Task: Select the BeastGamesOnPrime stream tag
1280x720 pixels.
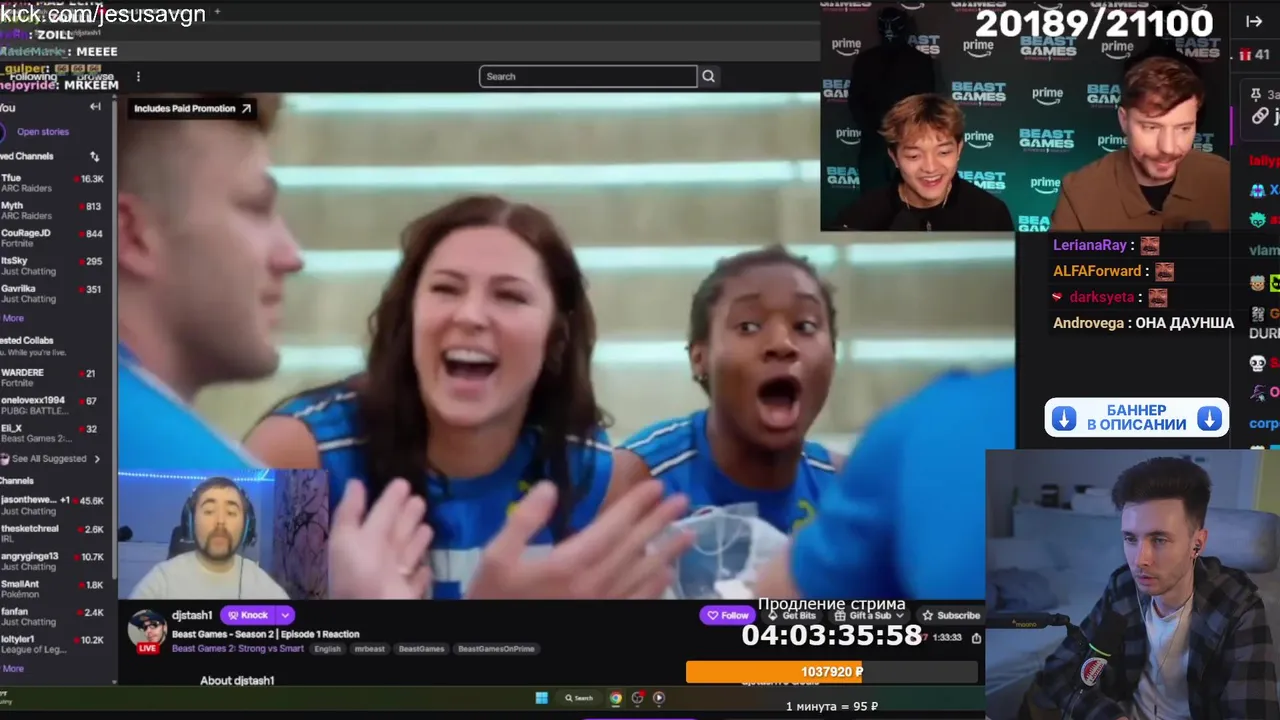Action: click(x=497, y=649)
